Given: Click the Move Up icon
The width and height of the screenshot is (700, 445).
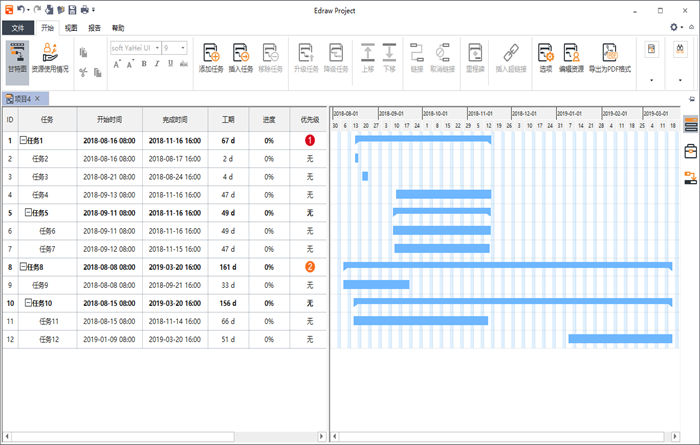Looking at the screenshot, I should [x=368, y=53].
